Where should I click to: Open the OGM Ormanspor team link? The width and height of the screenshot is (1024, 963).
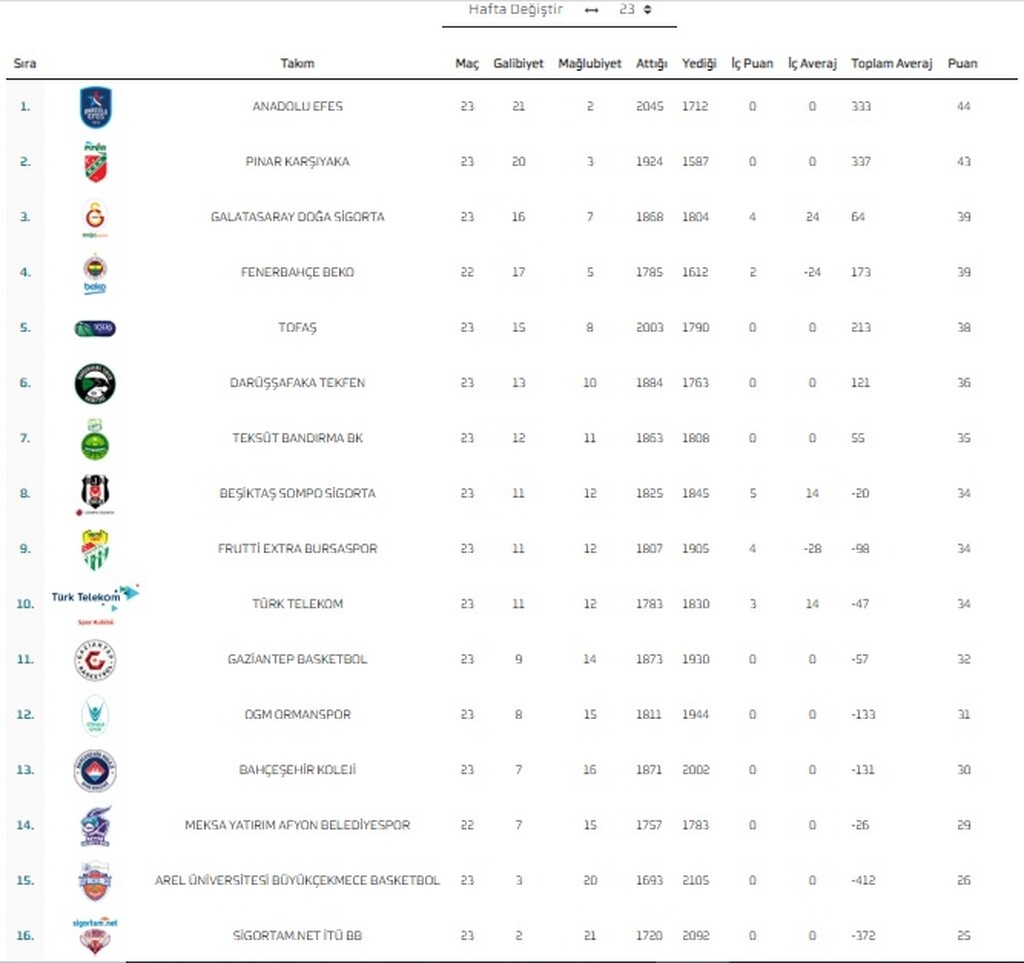[x=297, y=715]
